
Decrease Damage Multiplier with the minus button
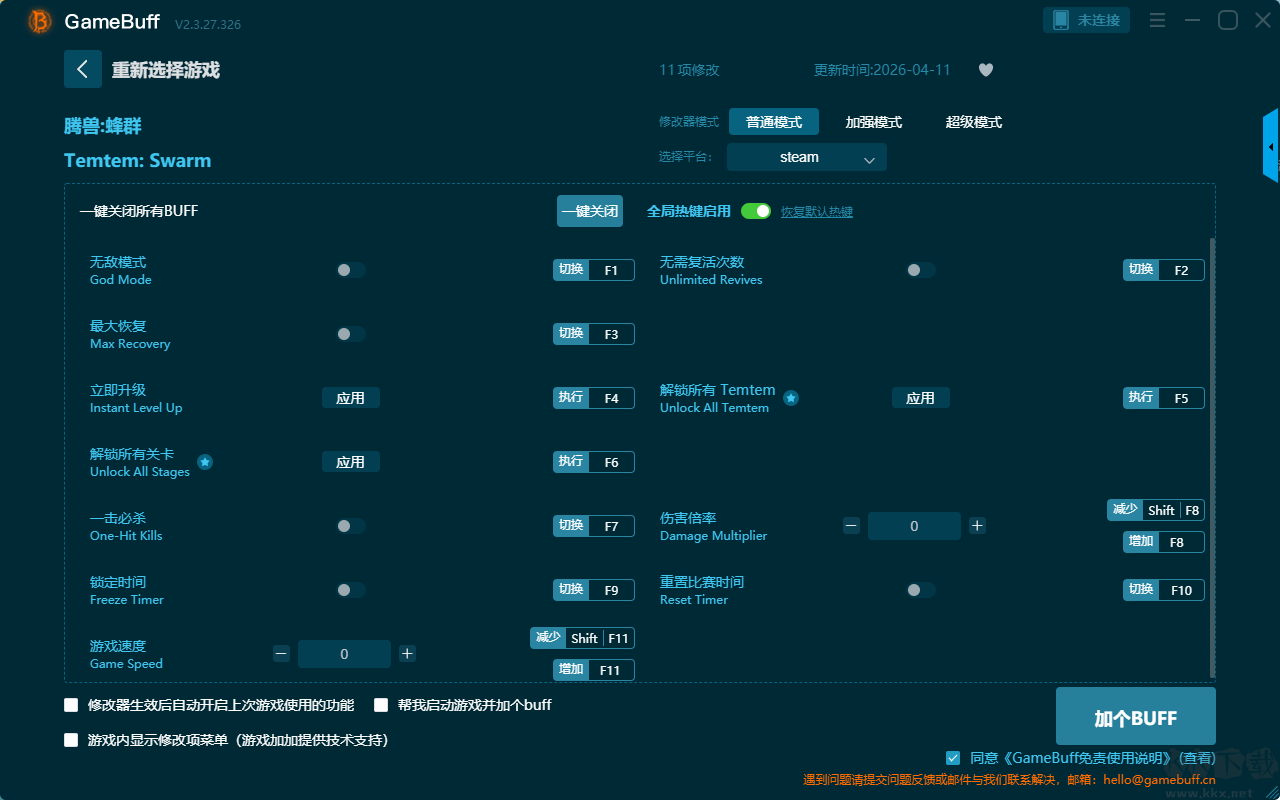click(851, 526)
